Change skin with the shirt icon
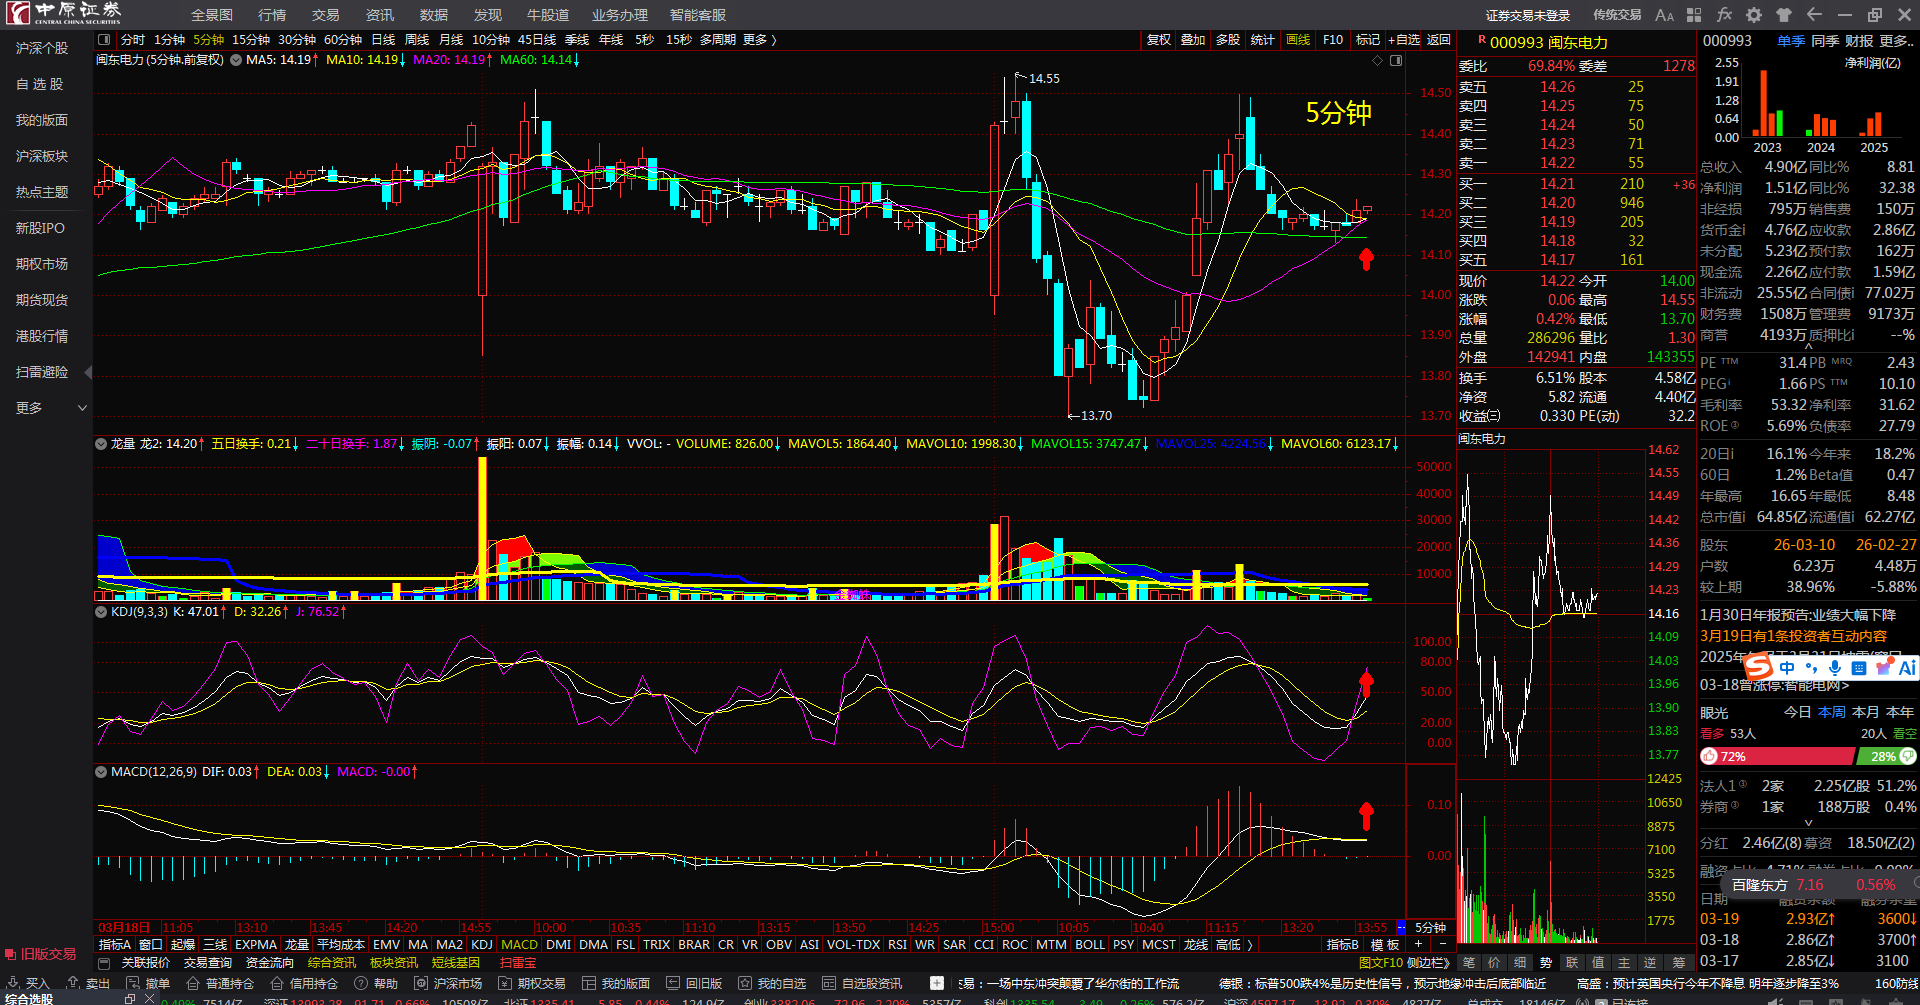The height and width of the screenshot is (1005, 1920). (x=1784, y=15)
